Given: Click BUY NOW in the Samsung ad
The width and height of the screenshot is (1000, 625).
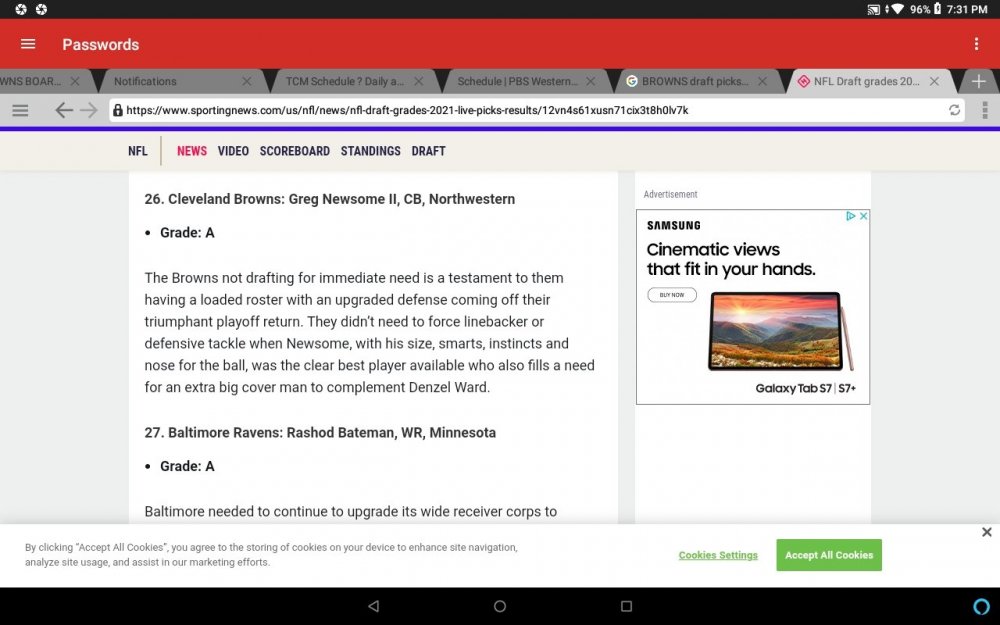Looking at the screenshot, I should tap(672, 295).
